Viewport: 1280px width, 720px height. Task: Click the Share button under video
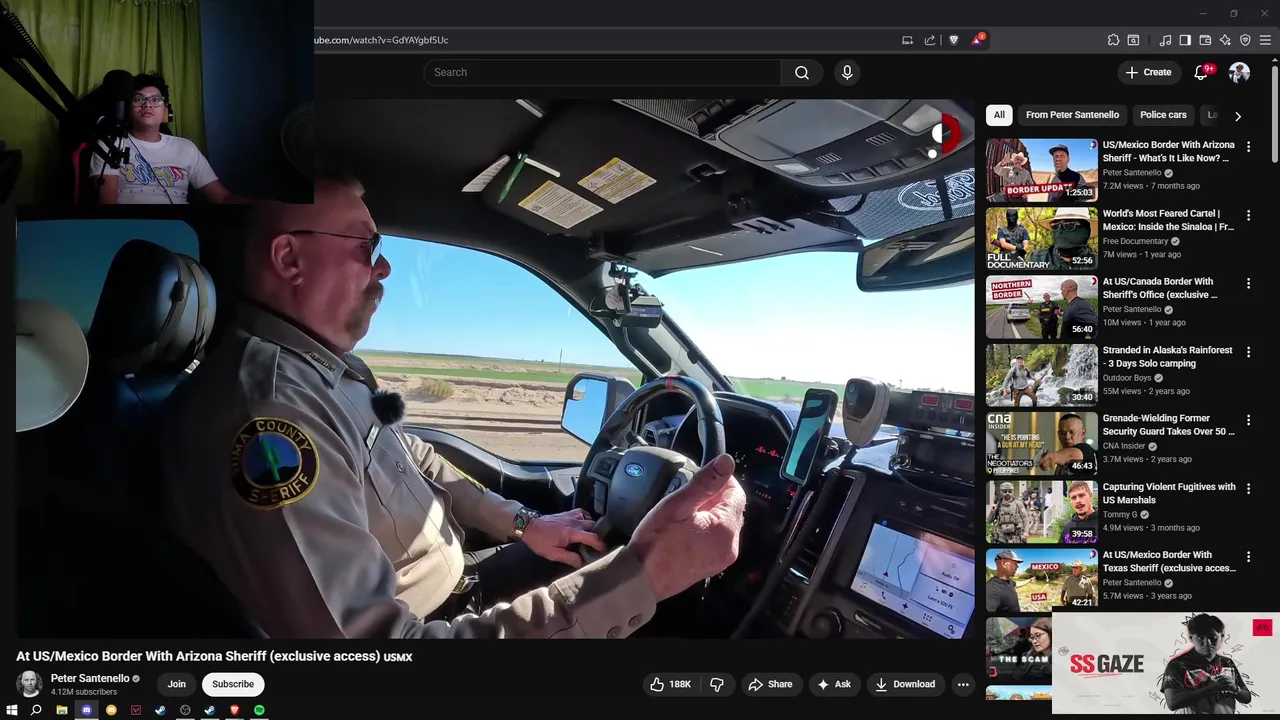(x=770, y=684)
